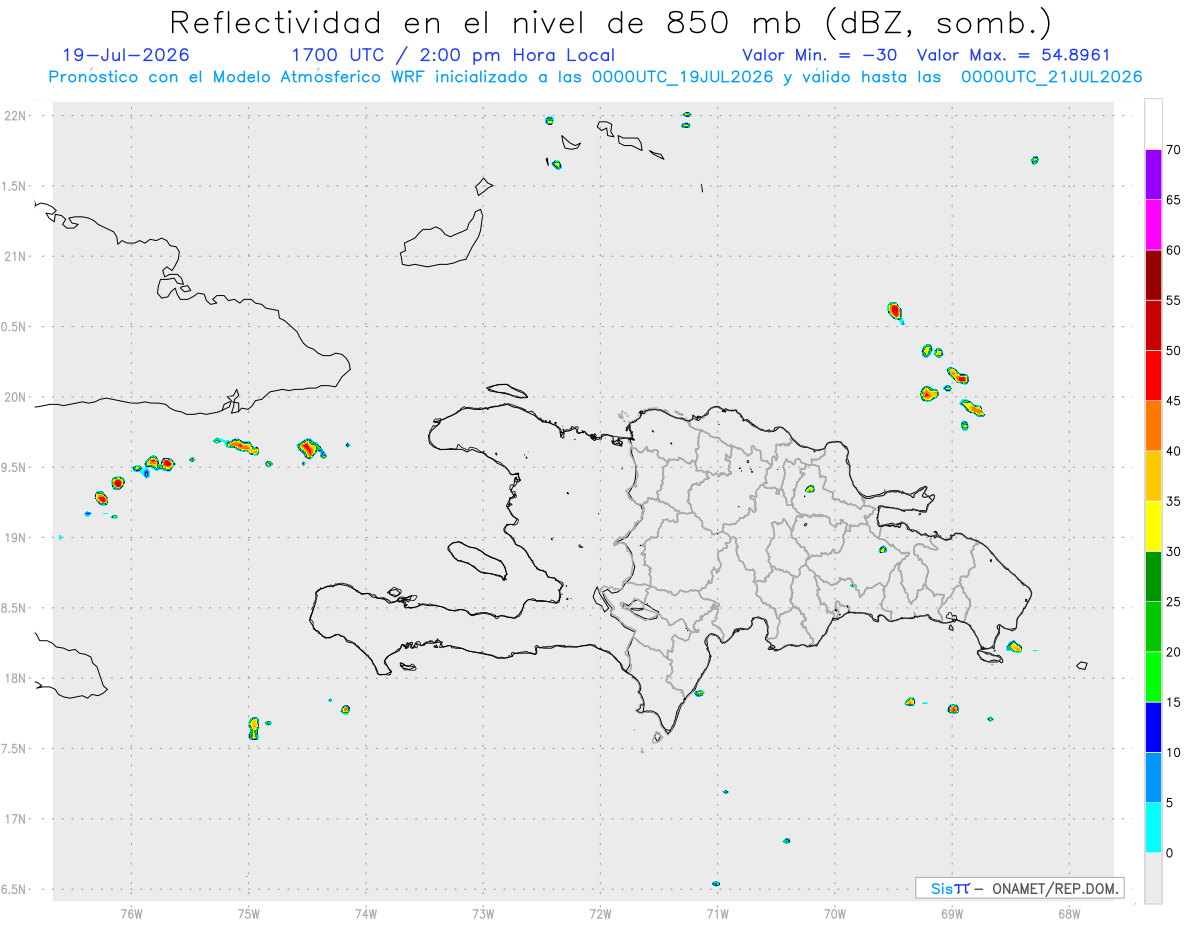The width and height of the screenshot is (1200, 927).
Task: Click the colorbar tick label '10'
Action: 1173,752
